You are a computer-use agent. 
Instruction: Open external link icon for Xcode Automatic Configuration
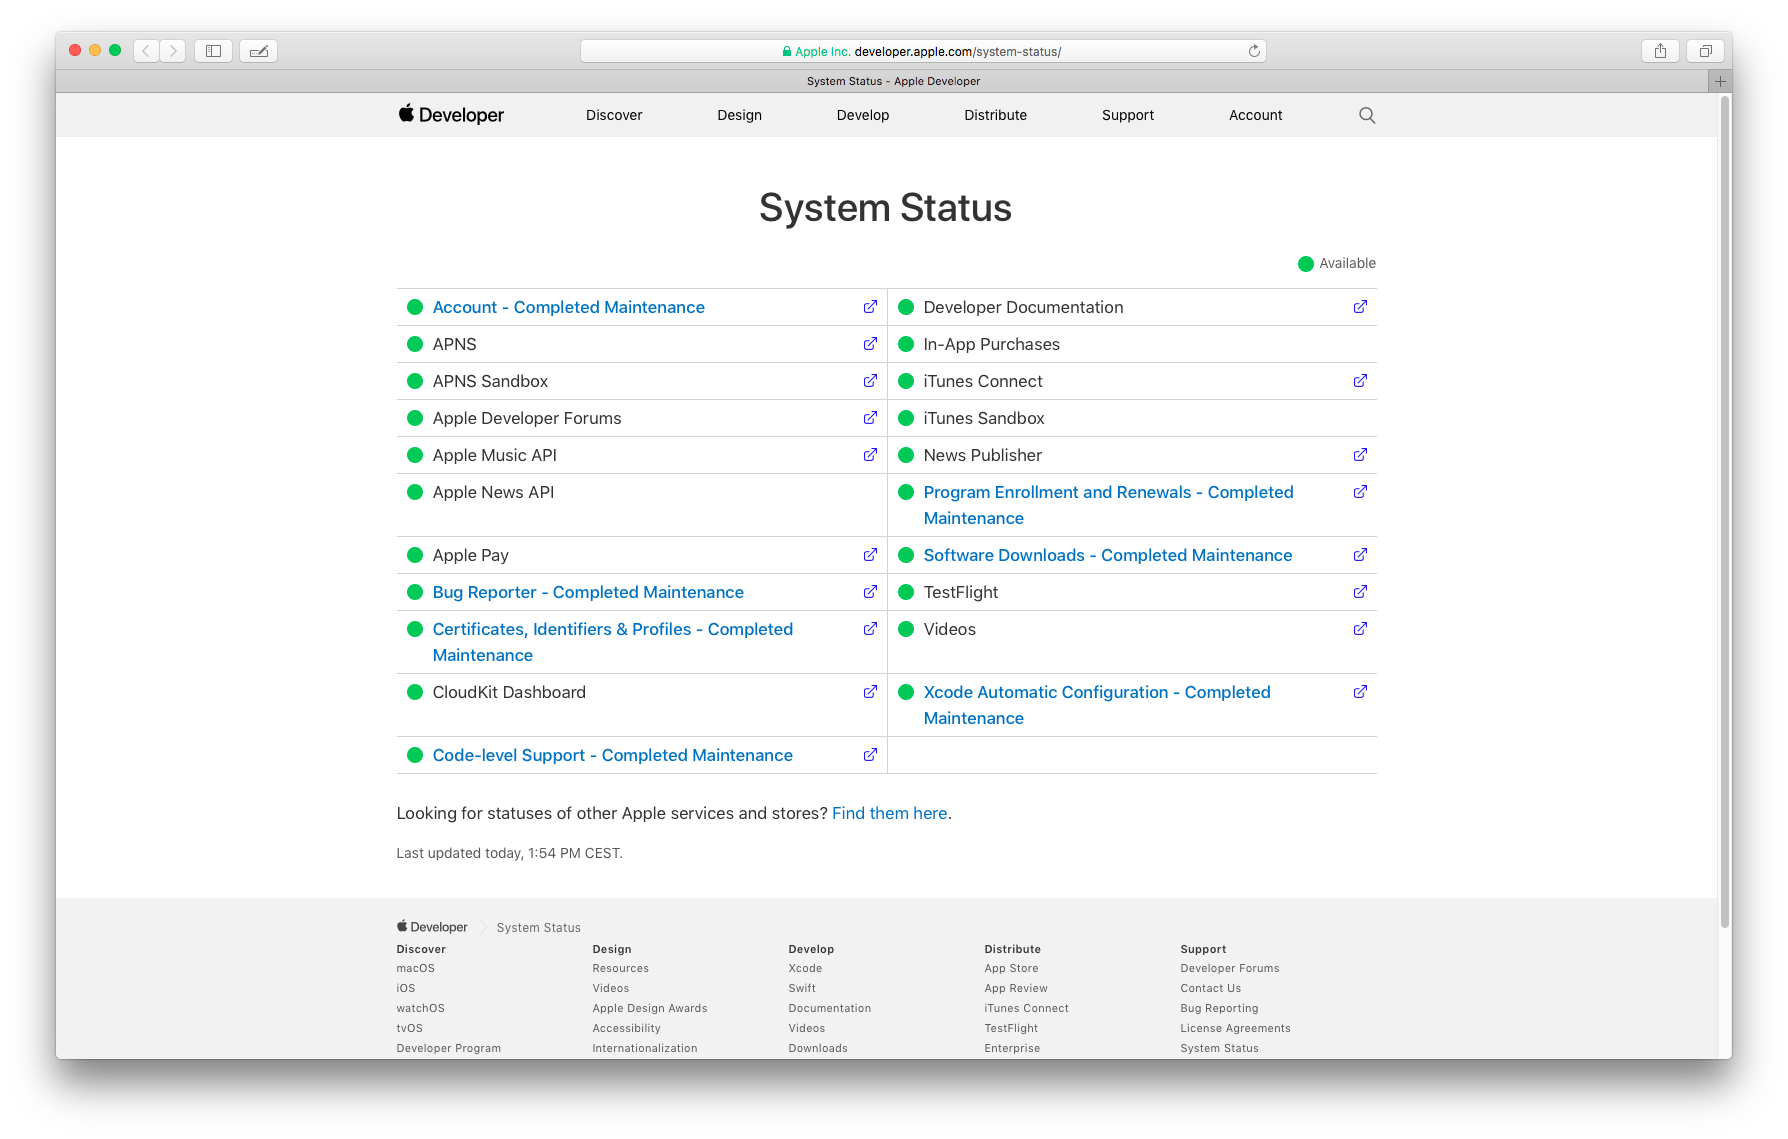tap(1360, 692)
